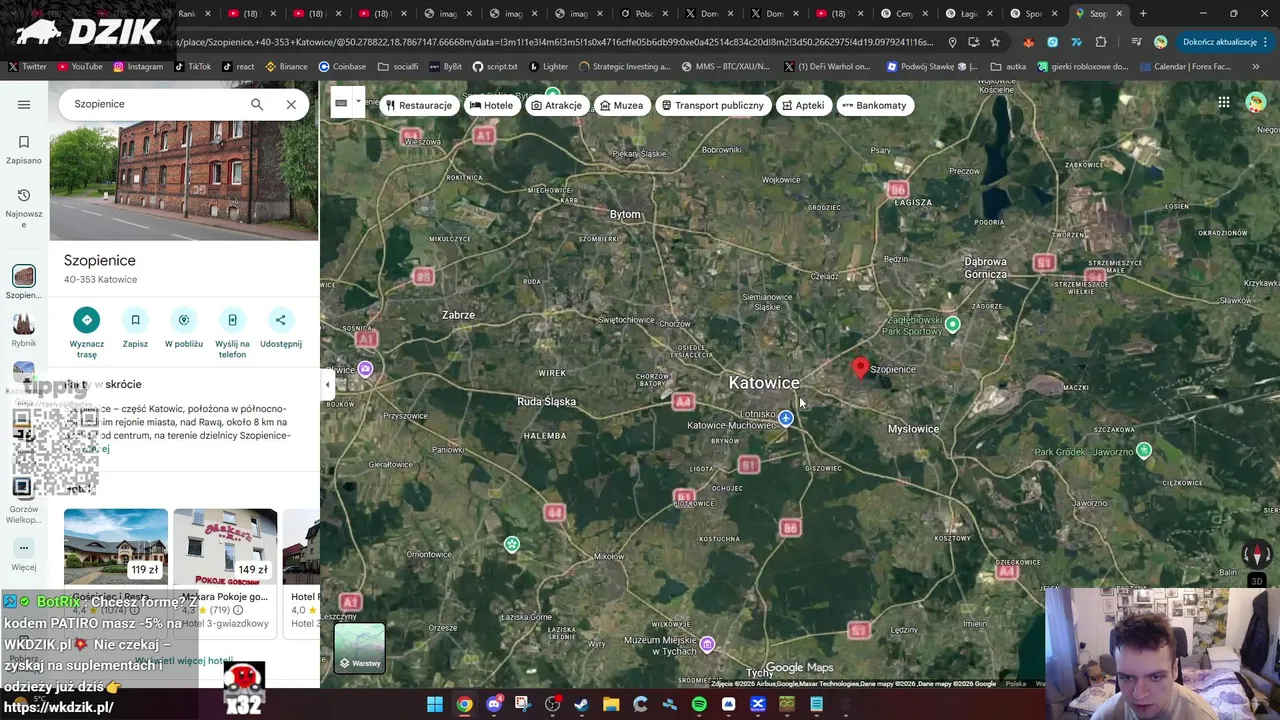Click the Wyznacz trasę directions icon
This screenshot has width=1280, height=720.
(x=87, y=320)
